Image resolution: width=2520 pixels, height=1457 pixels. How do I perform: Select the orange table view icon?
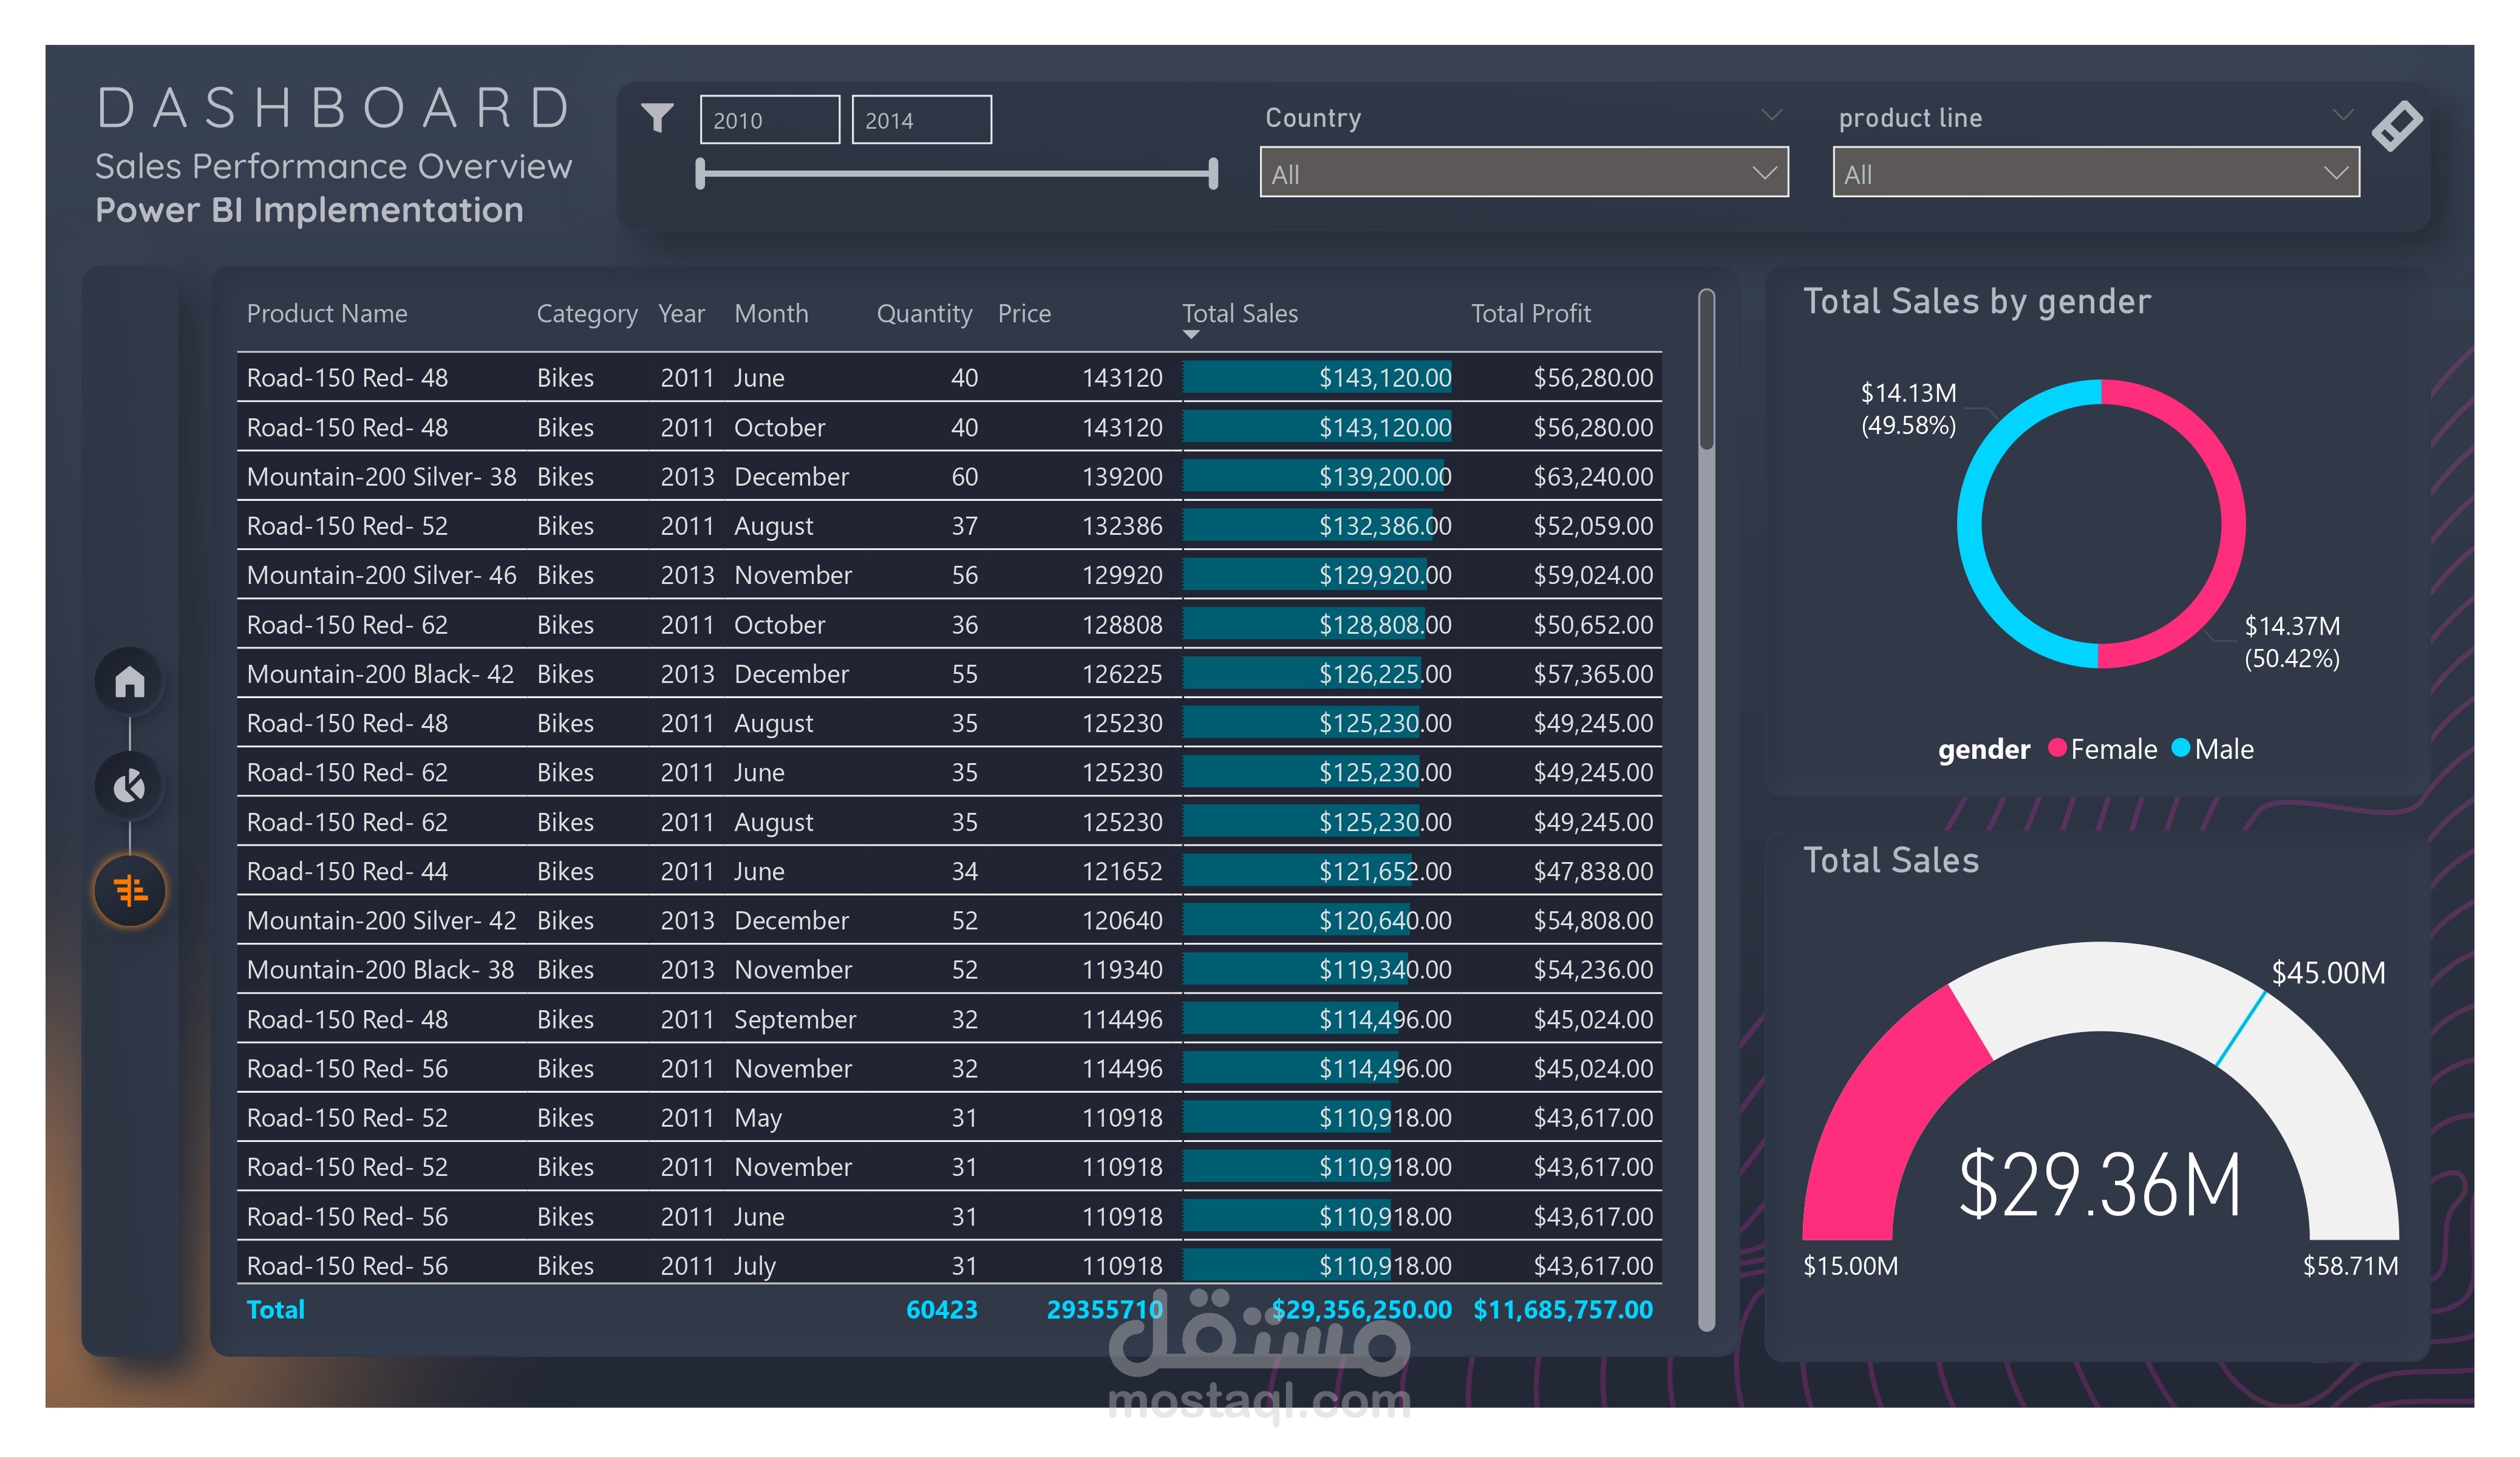click(x=130, y=890)
